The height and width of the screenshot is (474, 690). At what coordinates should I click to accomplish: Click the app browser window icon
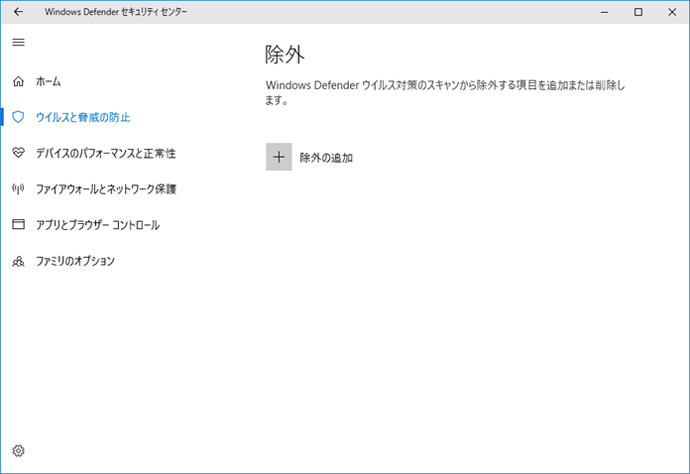(18, 224)
